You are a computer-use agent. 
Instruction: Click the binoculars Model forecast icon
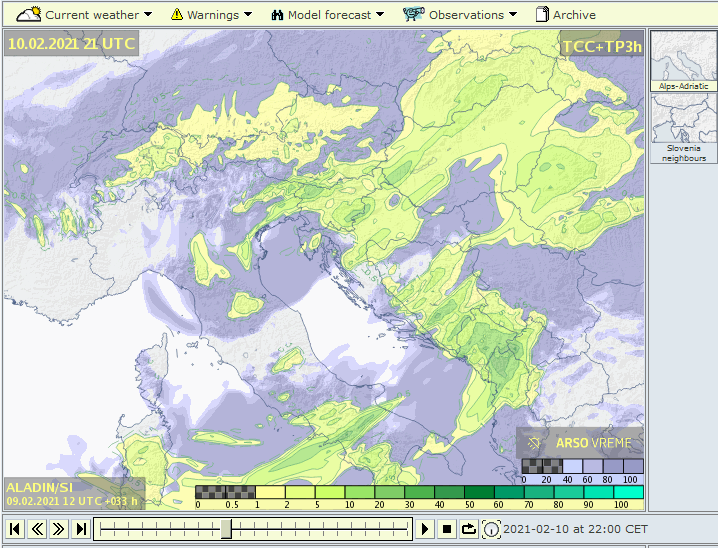coord(276,15)
